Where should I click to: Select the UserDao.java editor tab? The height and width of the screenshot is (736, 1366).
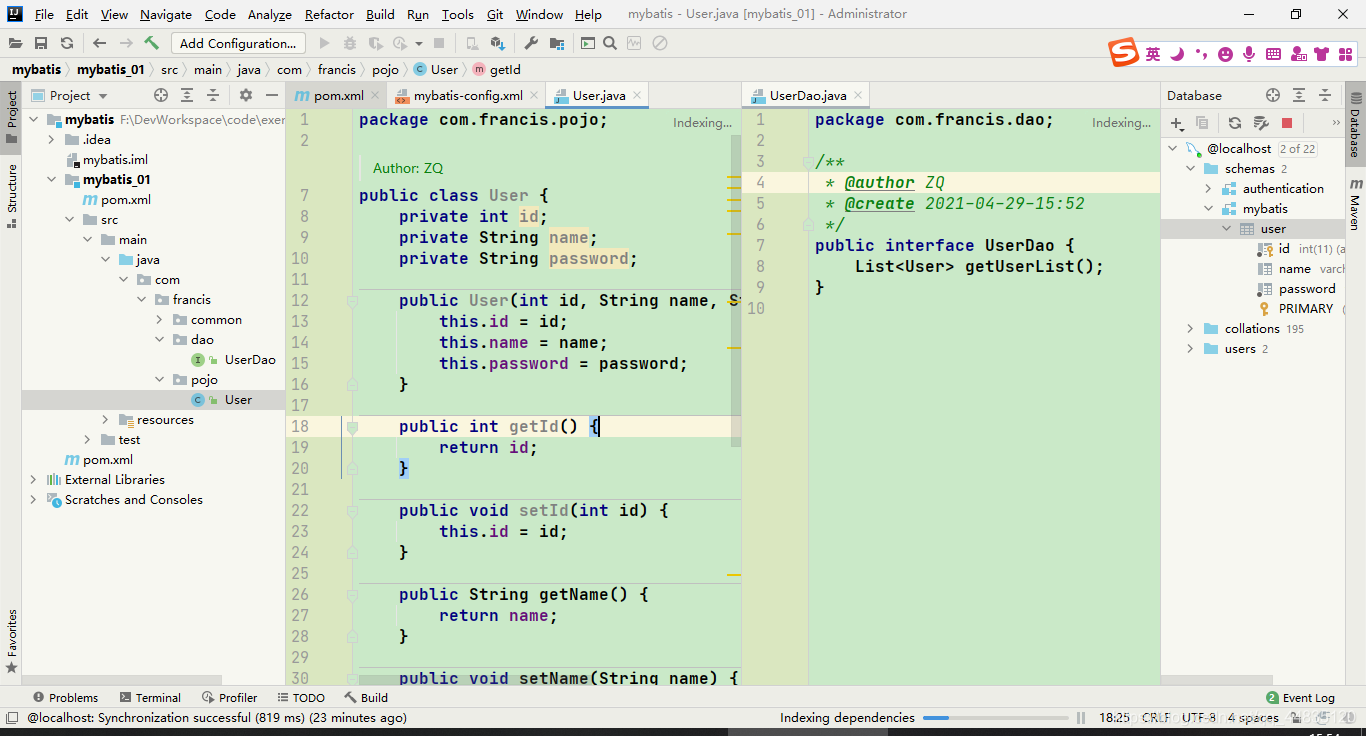tap(806, 96)
